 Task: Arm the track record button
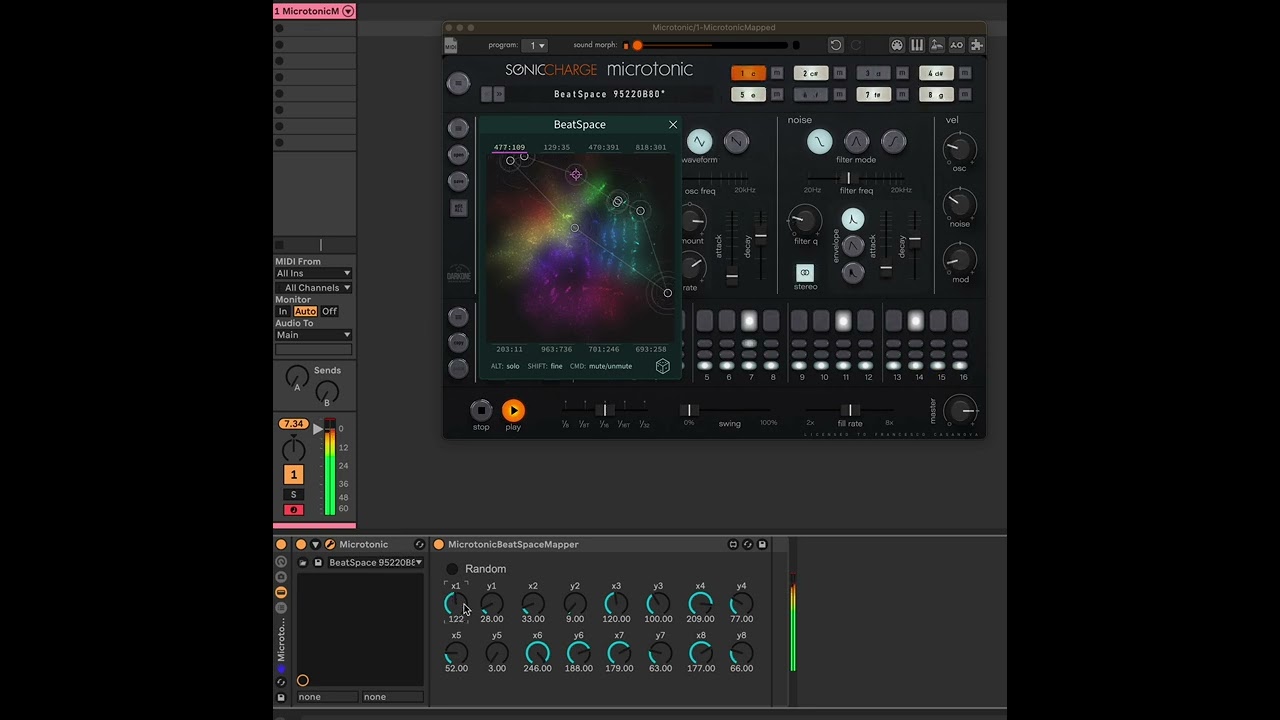(x=293, y=510)
